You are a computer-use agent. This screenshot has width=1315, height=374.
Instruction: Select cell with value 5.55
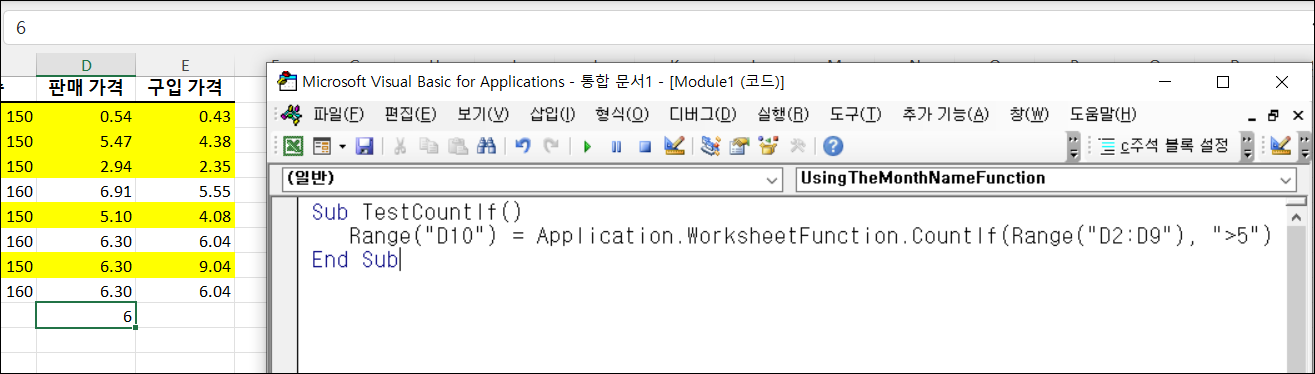pos(185,190)
